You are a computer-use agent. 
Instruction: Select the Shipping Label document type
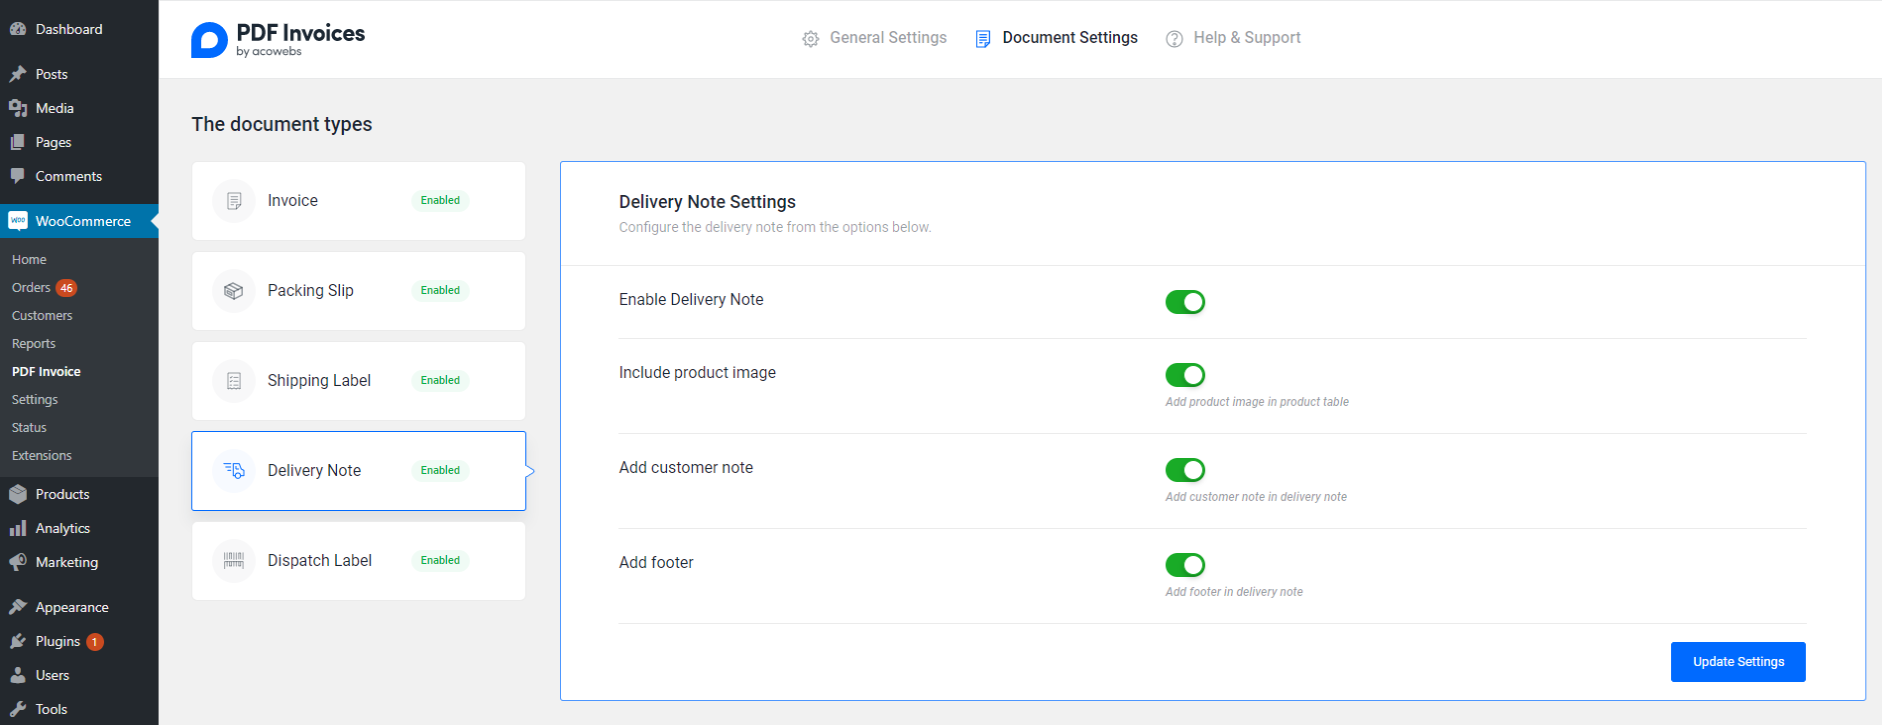pyautogui.click(x=358, y=381)
